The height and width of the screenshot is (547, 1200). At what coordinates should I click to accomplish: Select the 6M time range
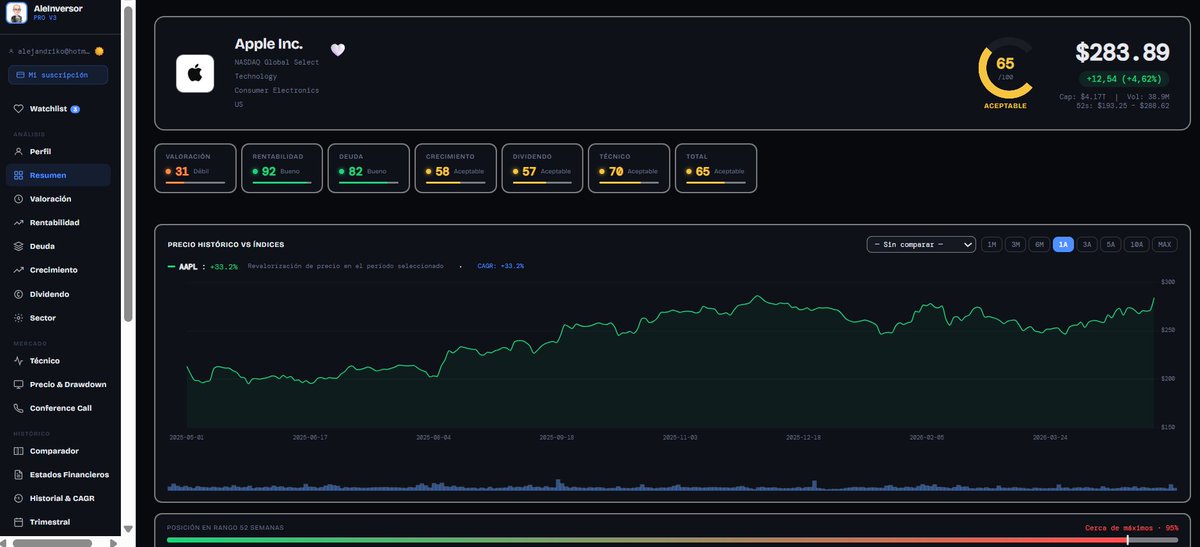[1040, 244]
